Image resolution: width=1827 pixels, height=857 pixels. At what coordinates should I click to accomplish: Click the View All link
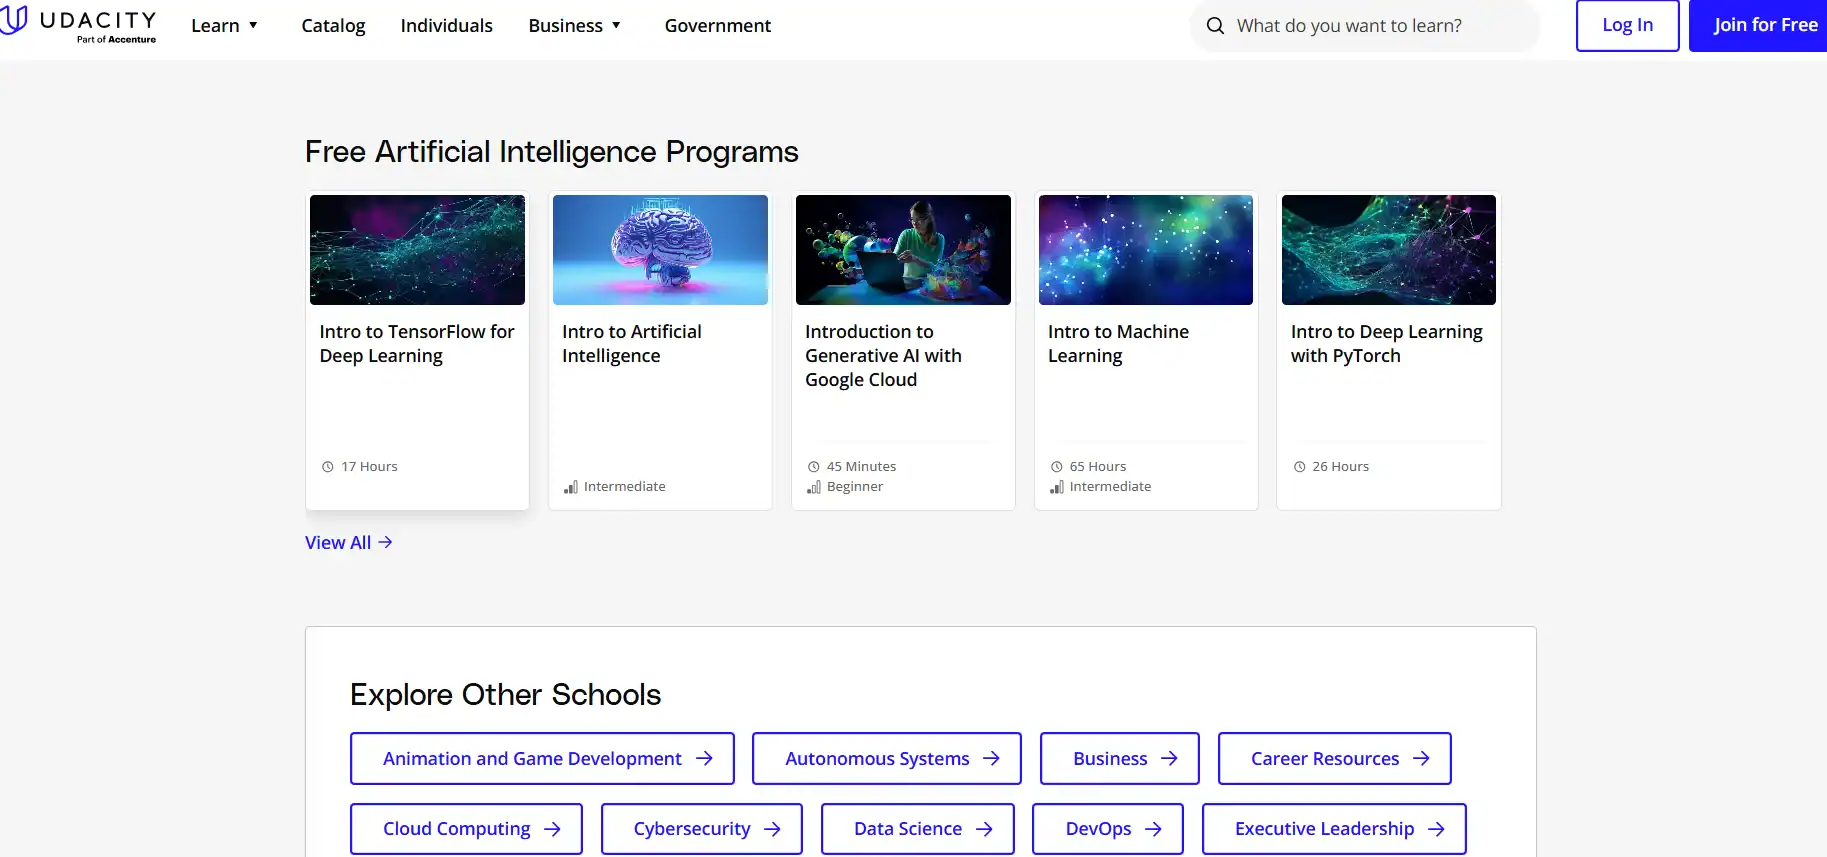click(x=349, y=542)
